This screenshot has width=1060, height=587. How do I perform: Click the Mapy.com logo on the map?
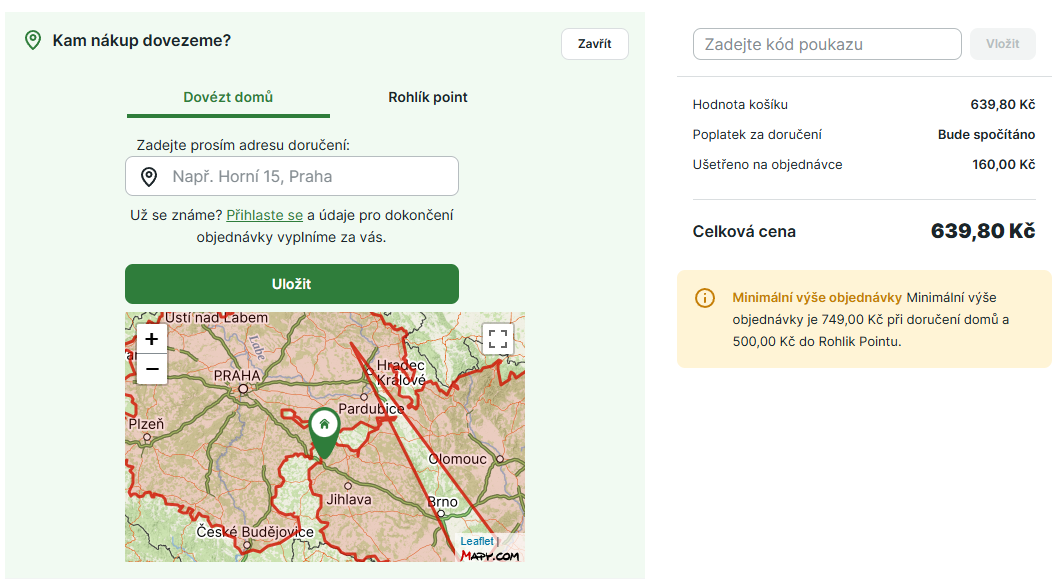pyautogui.click(x=490, y=555)
